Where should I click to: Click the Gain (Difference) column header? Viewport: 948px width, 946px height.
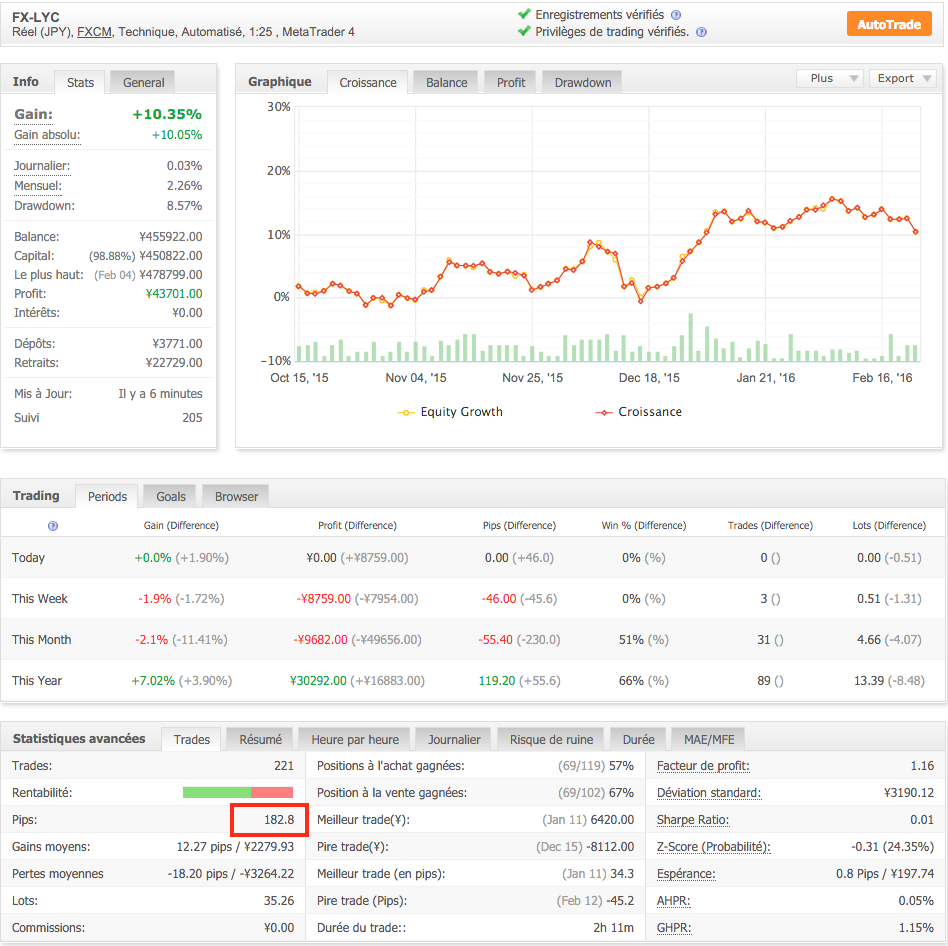[181, 525]
